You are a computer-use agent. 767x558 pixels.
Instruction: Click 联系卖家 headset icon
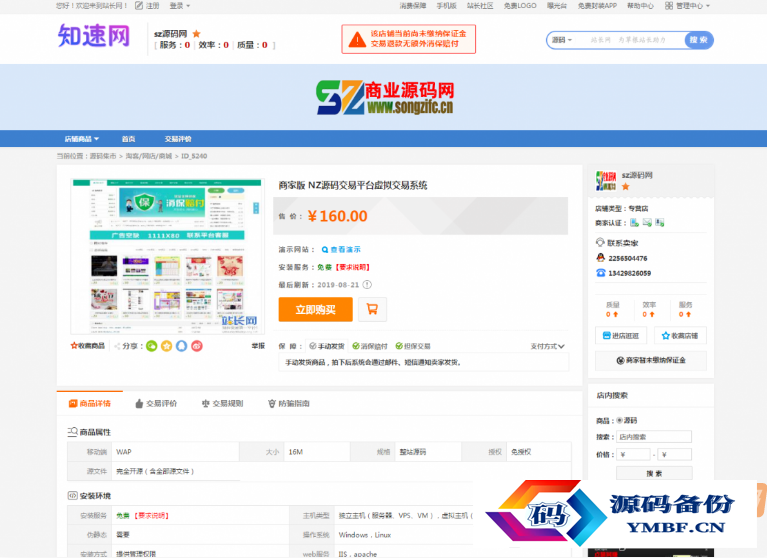coord(600,243)
